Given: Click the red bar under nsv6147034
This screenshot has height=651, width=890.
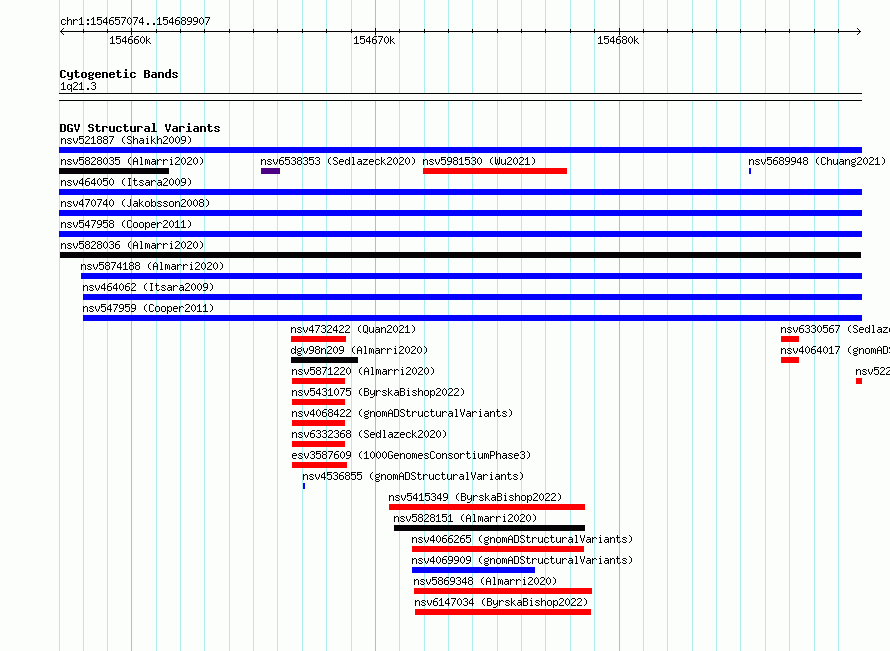Looking at the screenshot, I should [x=503, y=612].
